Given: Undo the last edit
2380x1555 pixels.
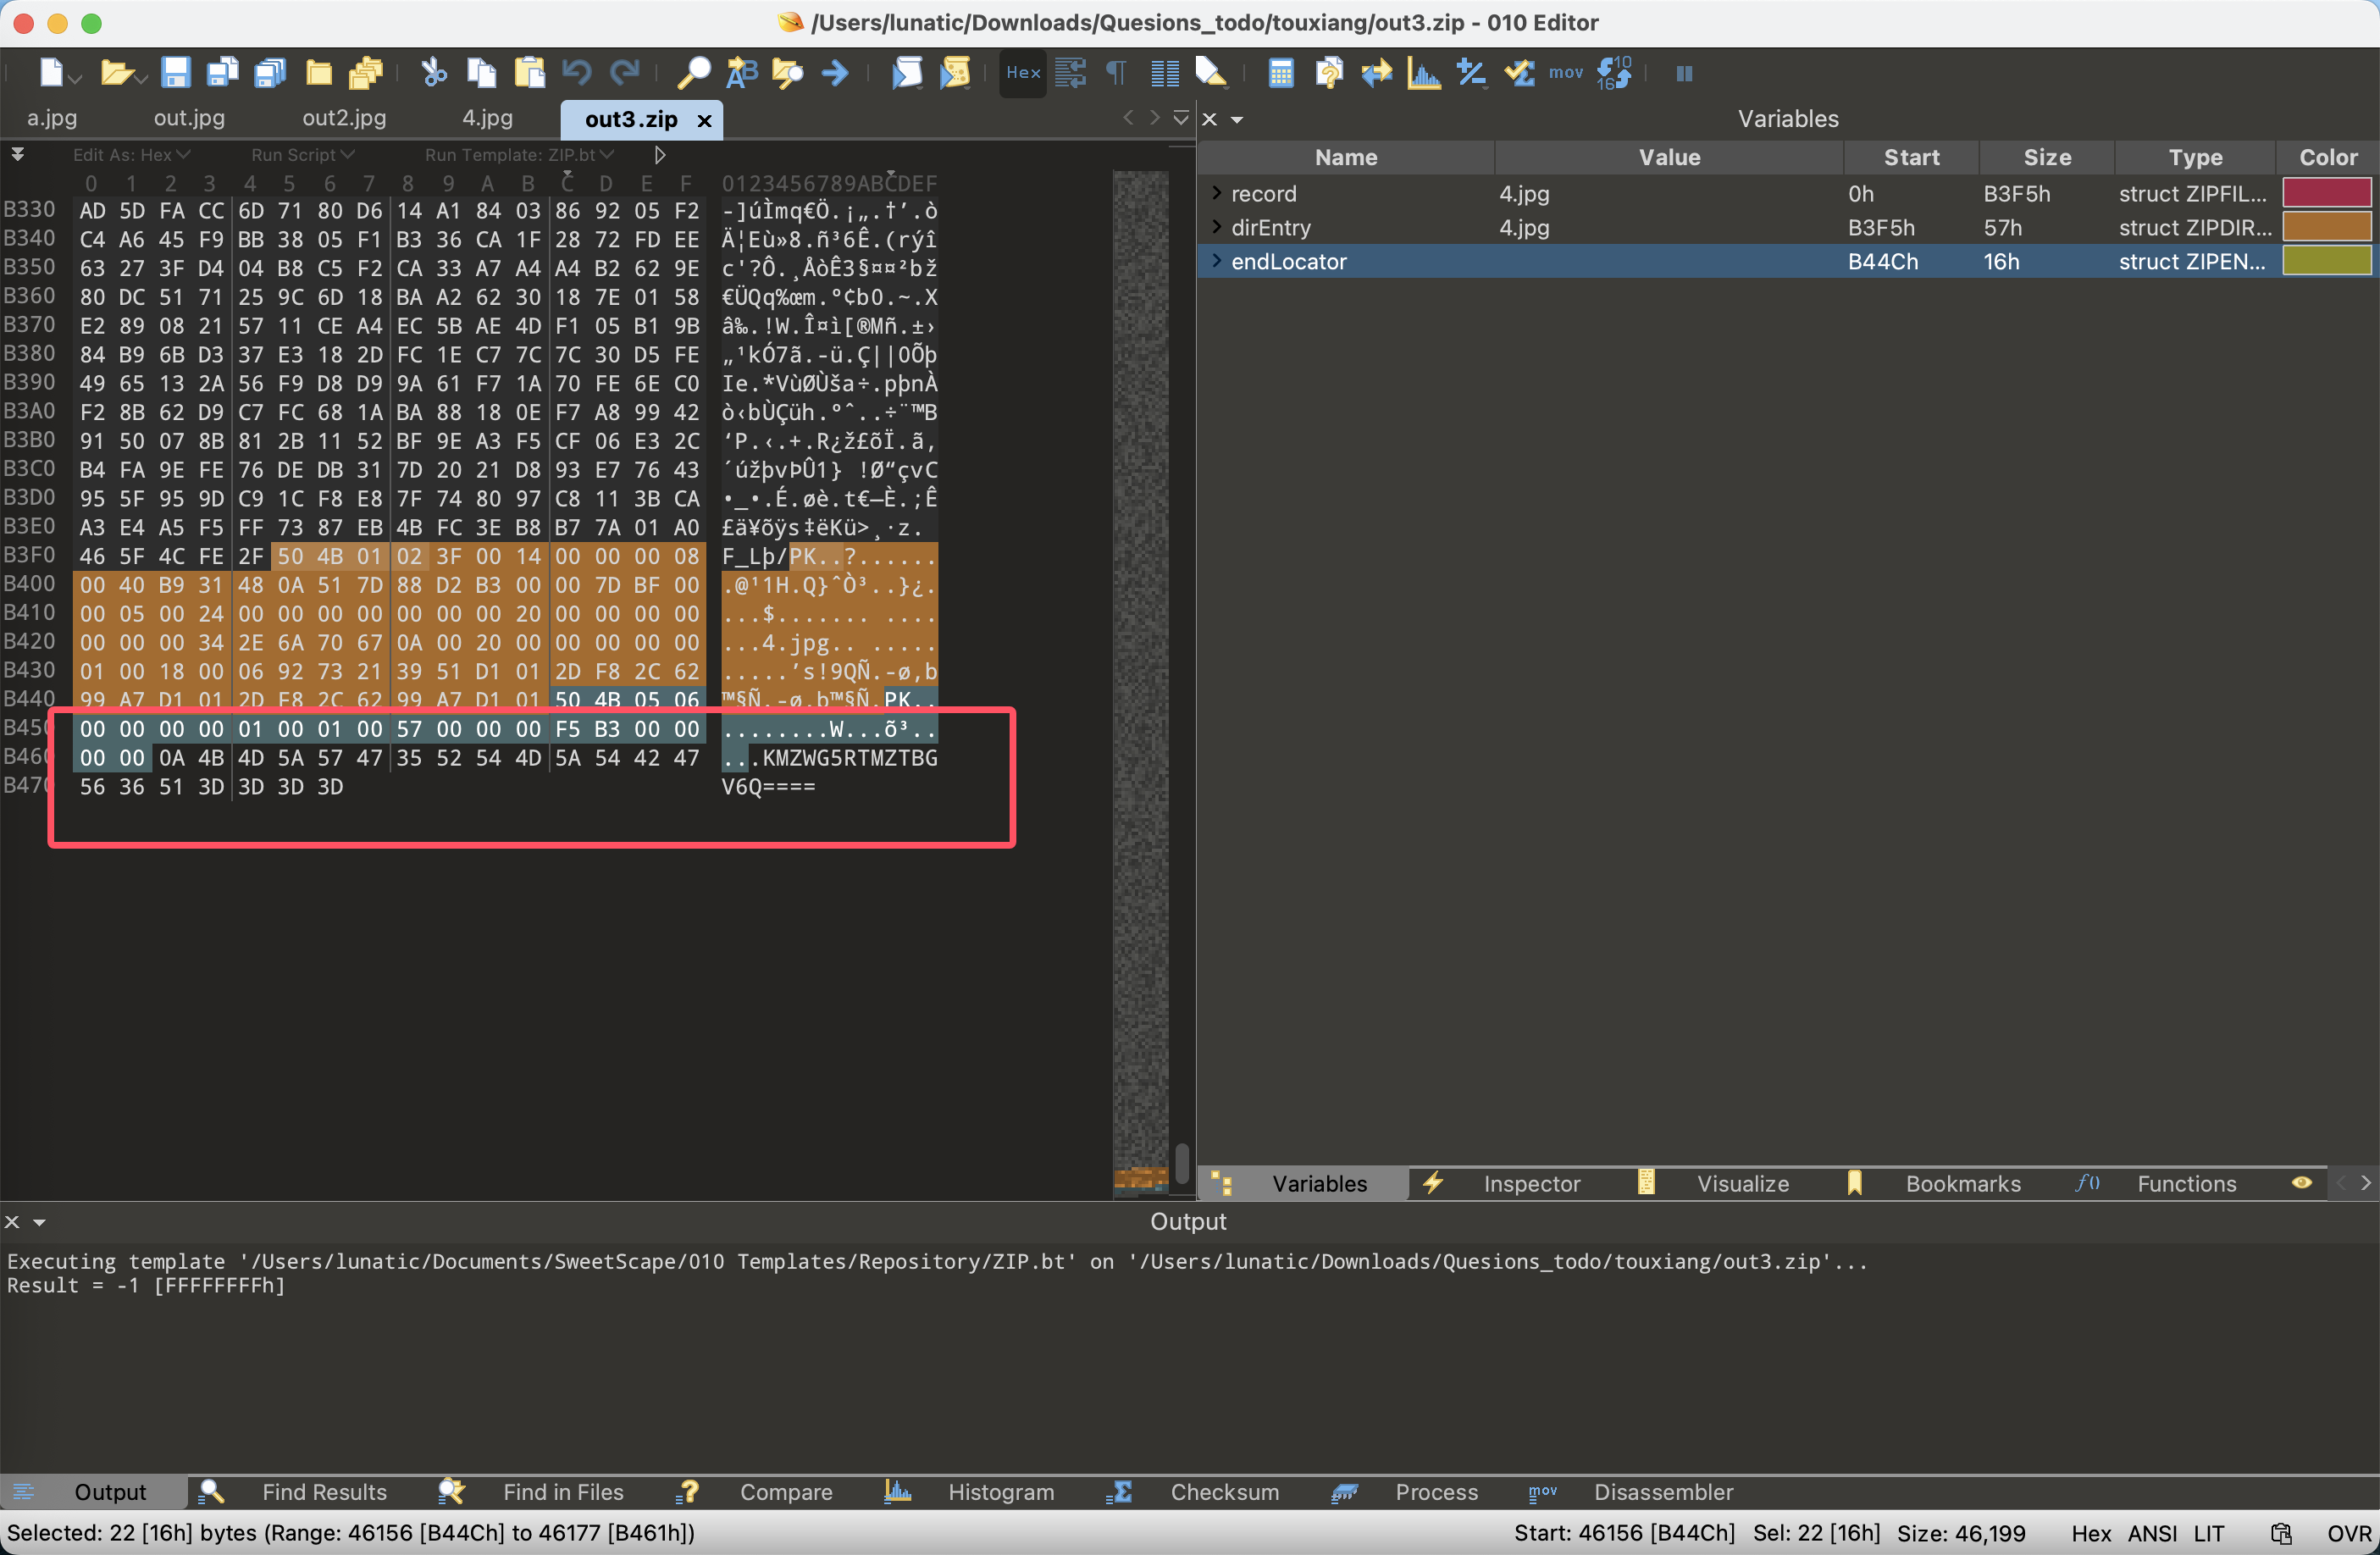Looking at the screenshot, I should tap(577, 73).
